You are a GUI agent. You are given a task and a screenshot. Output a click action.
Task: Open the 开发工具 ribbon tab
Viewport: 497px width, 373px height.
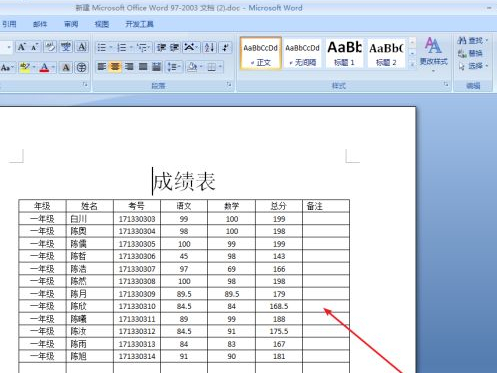click(x=139, y=24)
